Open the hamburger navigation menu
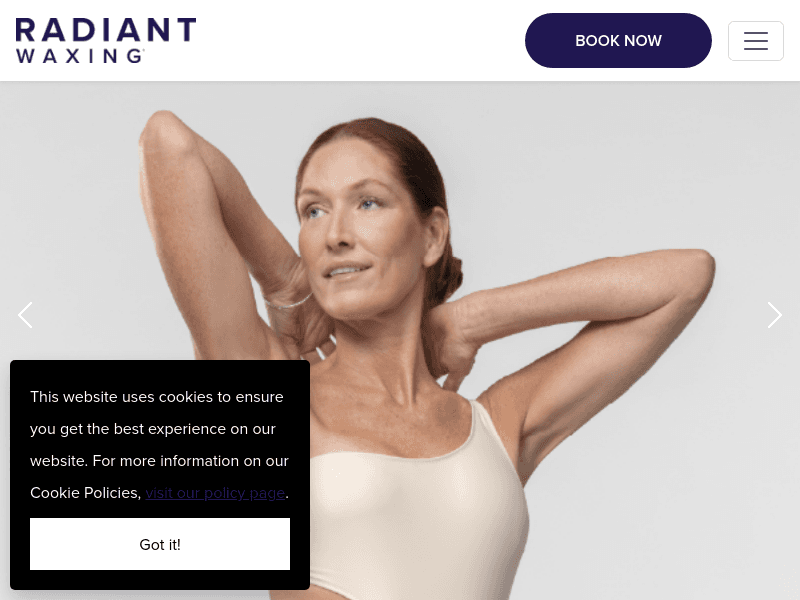This screenshot has width=800, height=600. pyautogui.click(x=756, y=41)
